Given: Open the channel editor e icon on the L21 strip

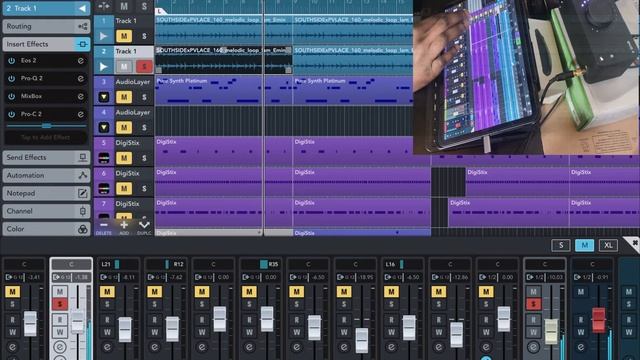Looking at the screenshot, I should click(107, 347).
